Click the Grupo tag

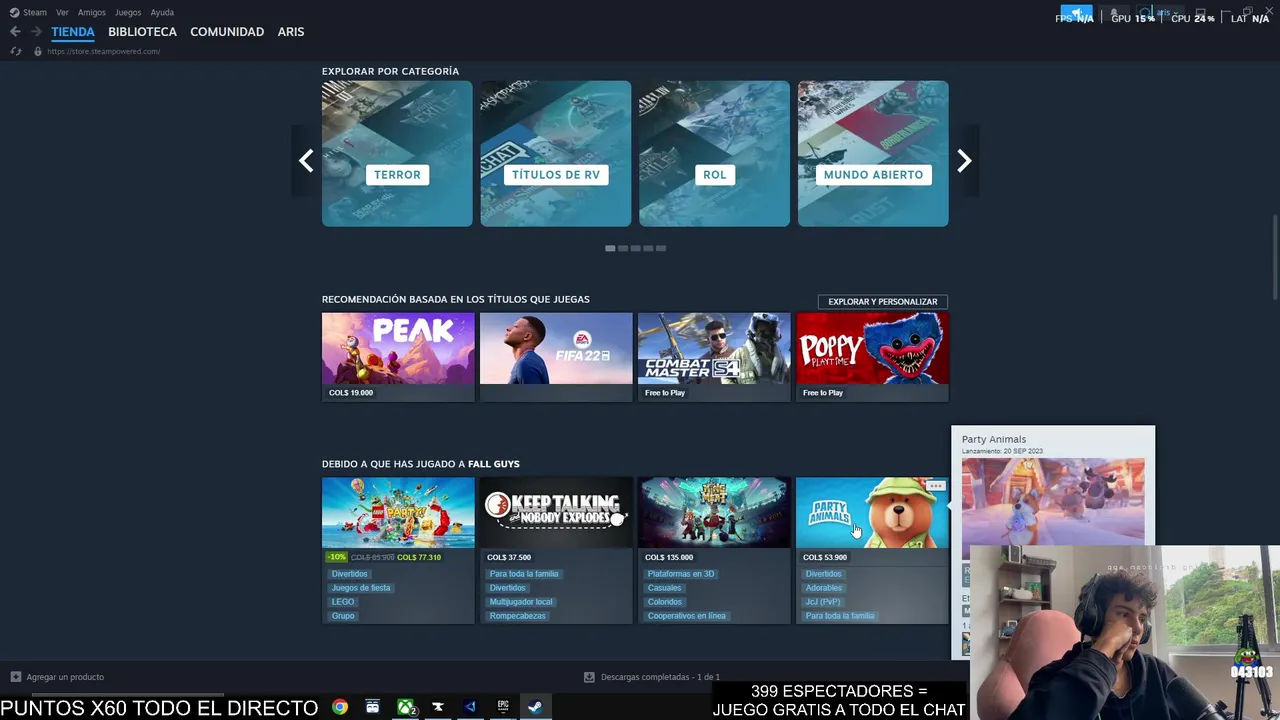(343, 616)
